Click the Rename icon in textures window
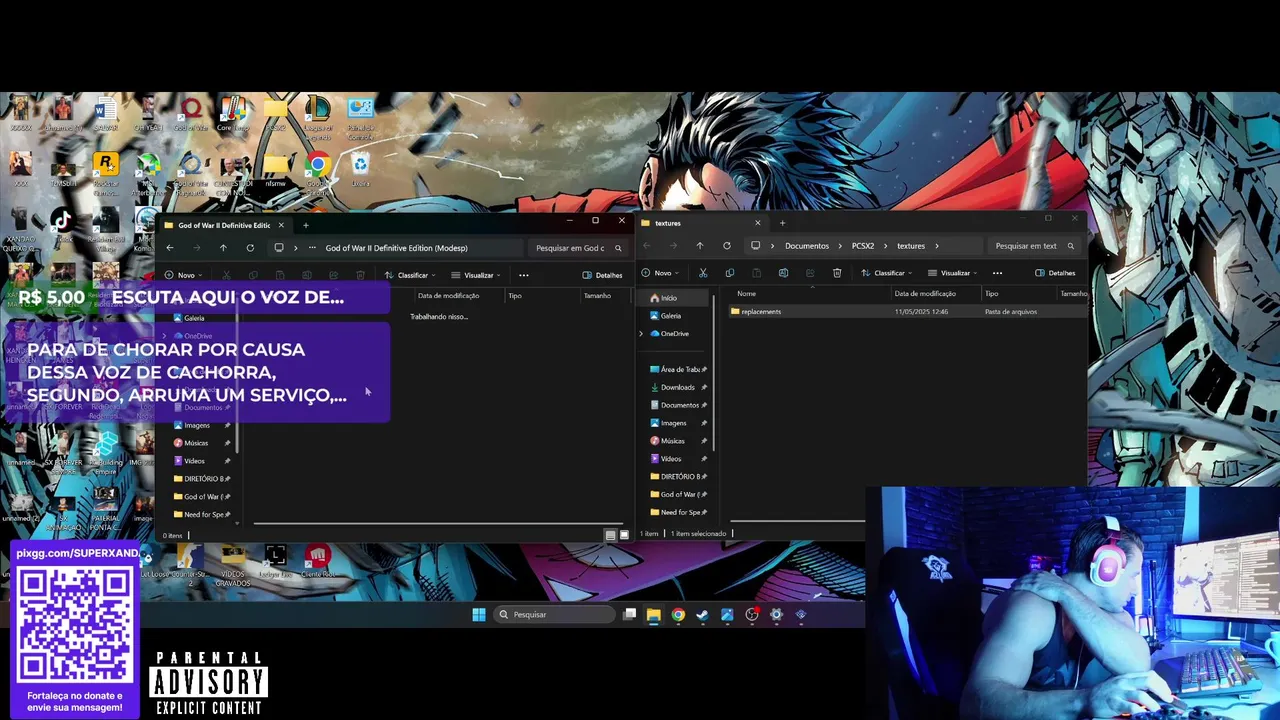1280x720 pixels. (x=783, y=273)
